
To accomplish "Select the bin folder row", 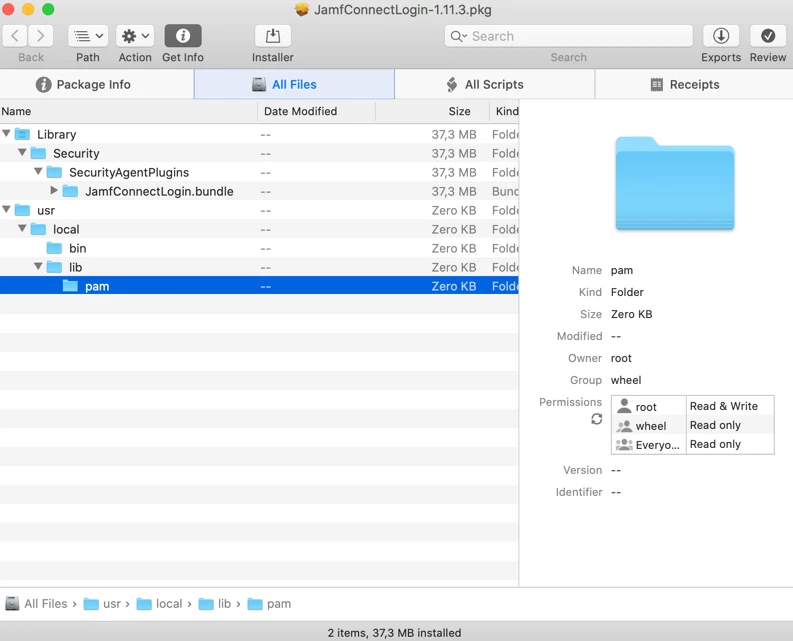I will click(259, 248).
